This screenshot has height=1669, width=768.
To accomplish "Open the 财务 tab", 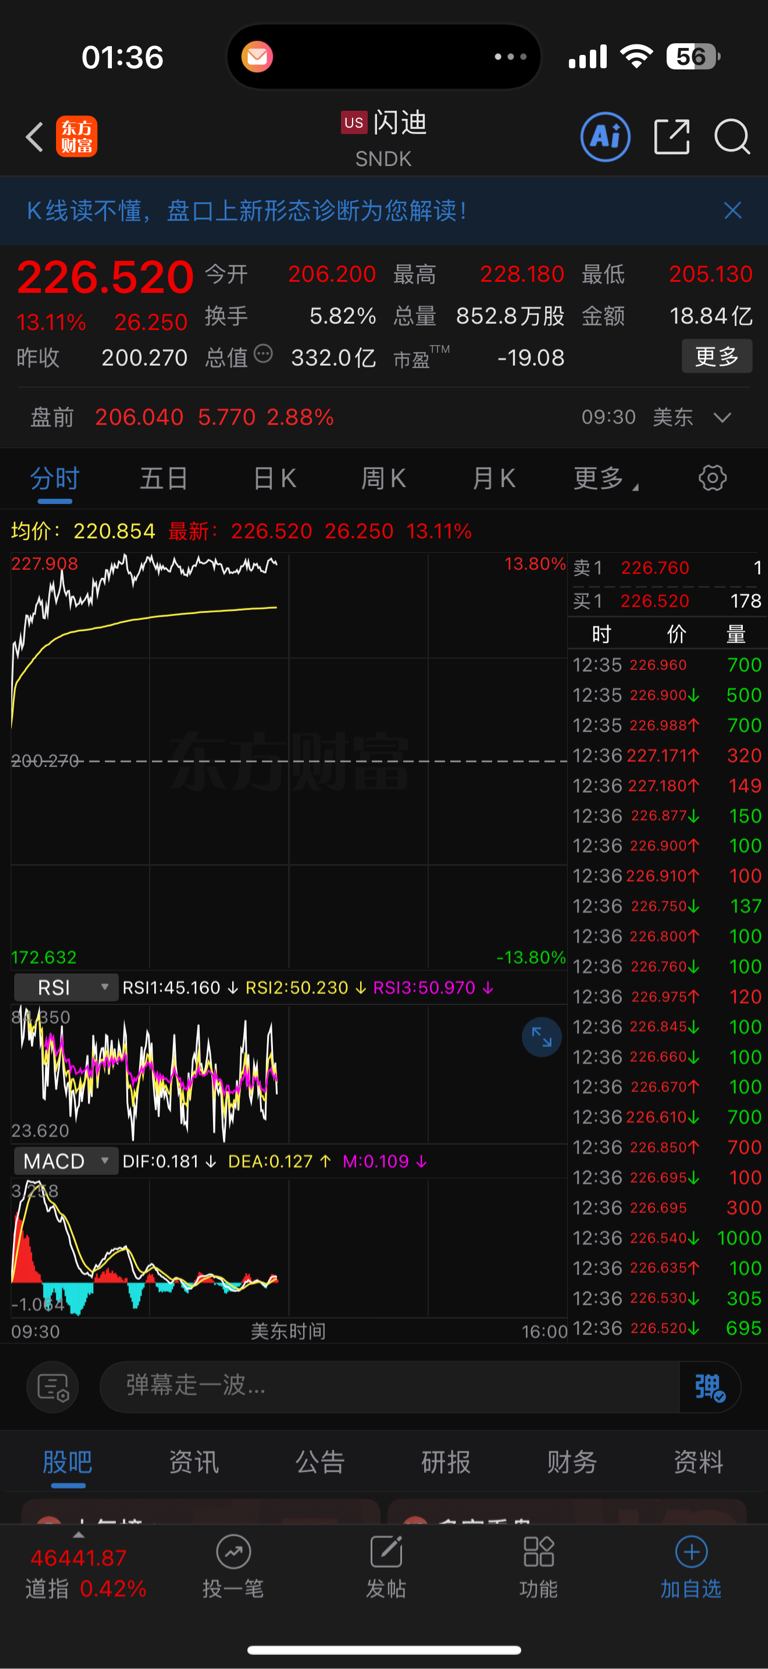I will 572,1462.
